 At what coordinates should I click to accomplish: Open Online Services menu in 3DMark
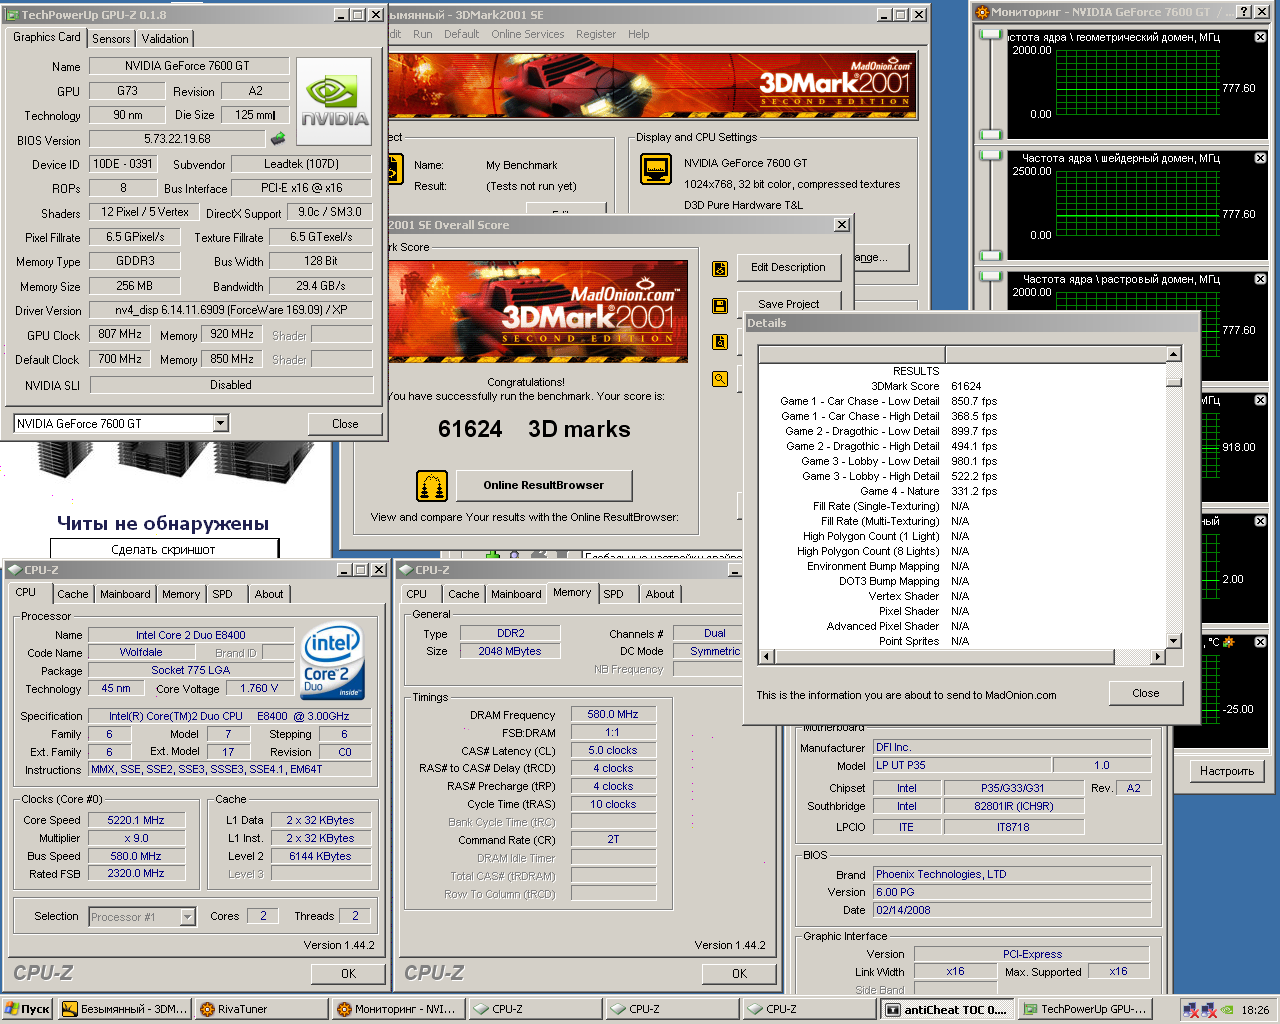[x=528, y=34]
